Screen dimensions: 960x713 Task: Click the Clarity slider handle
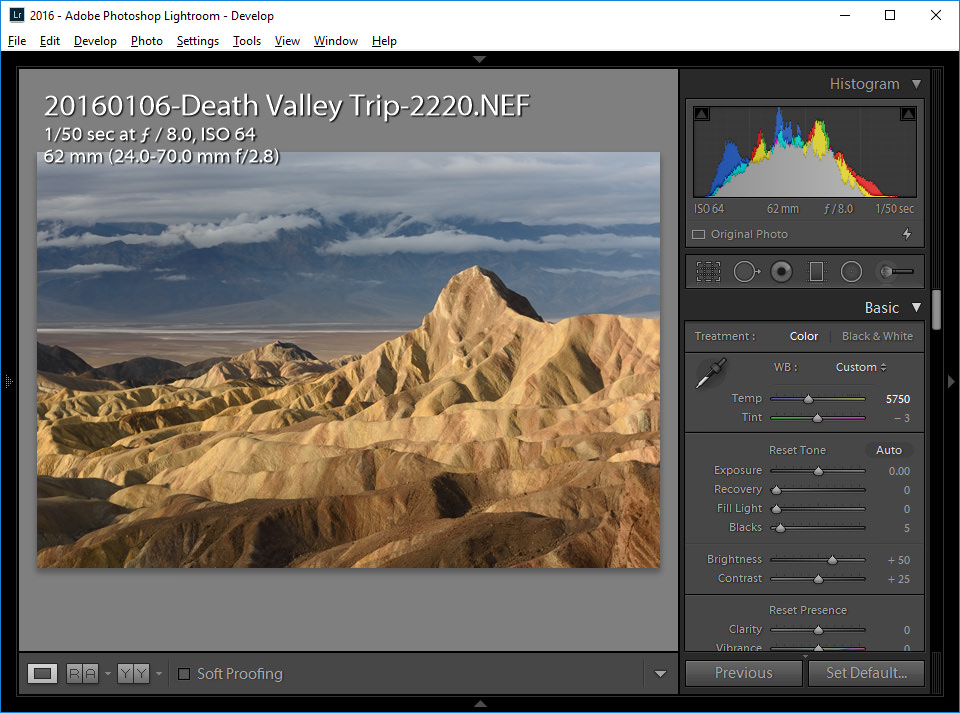[818, 630]
